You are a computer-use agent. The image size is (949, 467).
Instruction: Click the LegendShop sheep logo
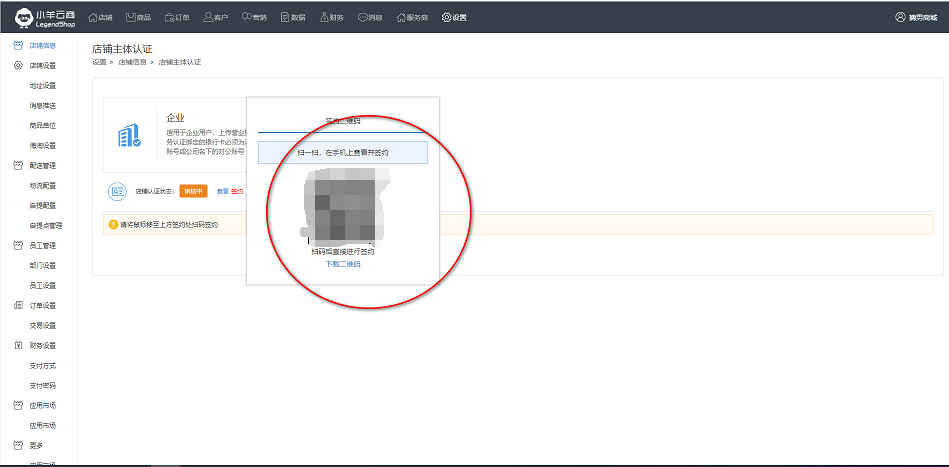click(22, 17)
